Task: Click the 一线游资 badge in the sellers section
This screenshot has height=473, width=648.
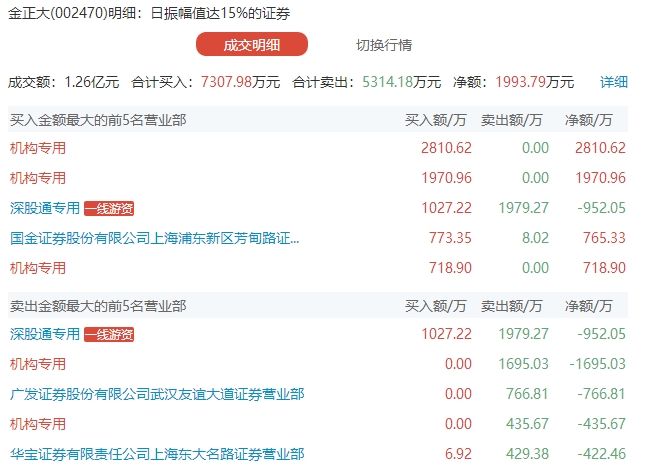Action: click(109, 335)
